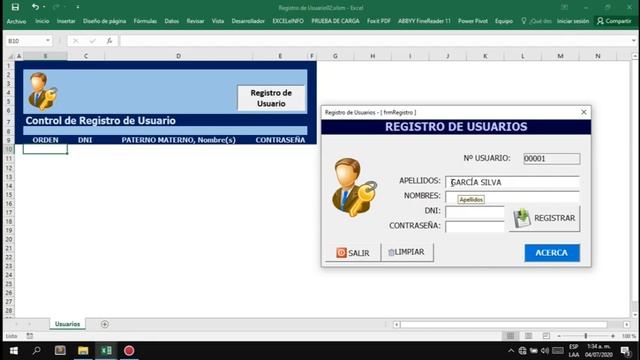This screenshot has height=360, width=640.
Task: Open the Vista ribbon tab
Action: coord(218,21)
